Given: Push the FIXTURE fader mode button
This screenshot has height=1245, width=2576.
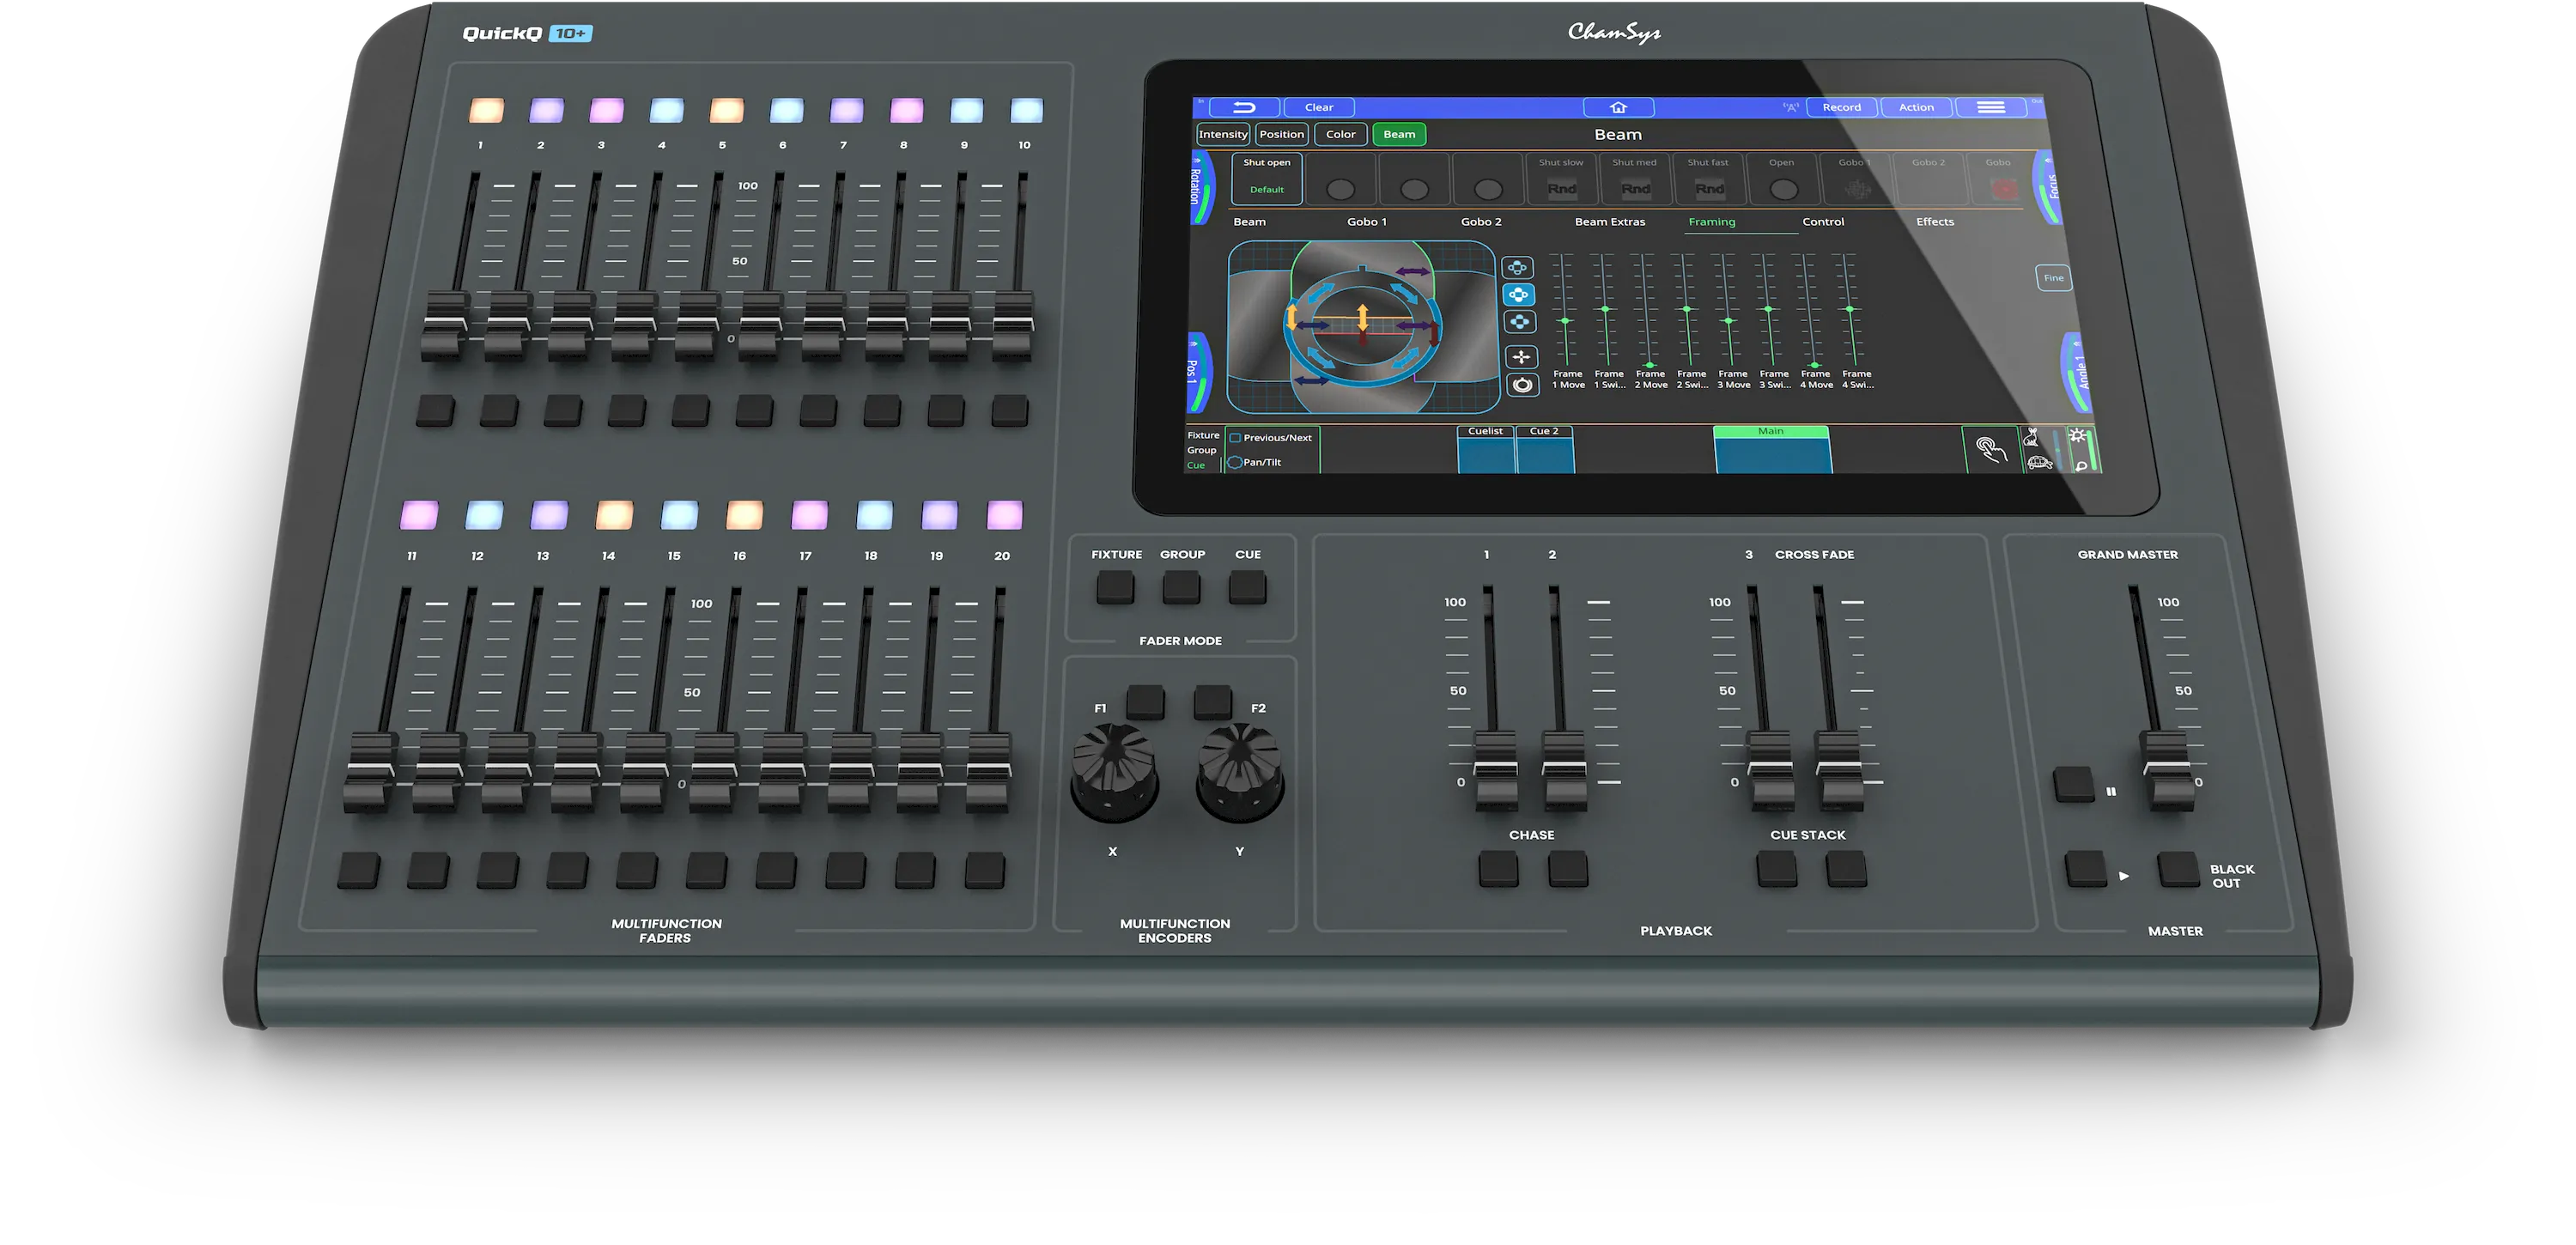Looking at the screenshot, I should point(1115,587).
